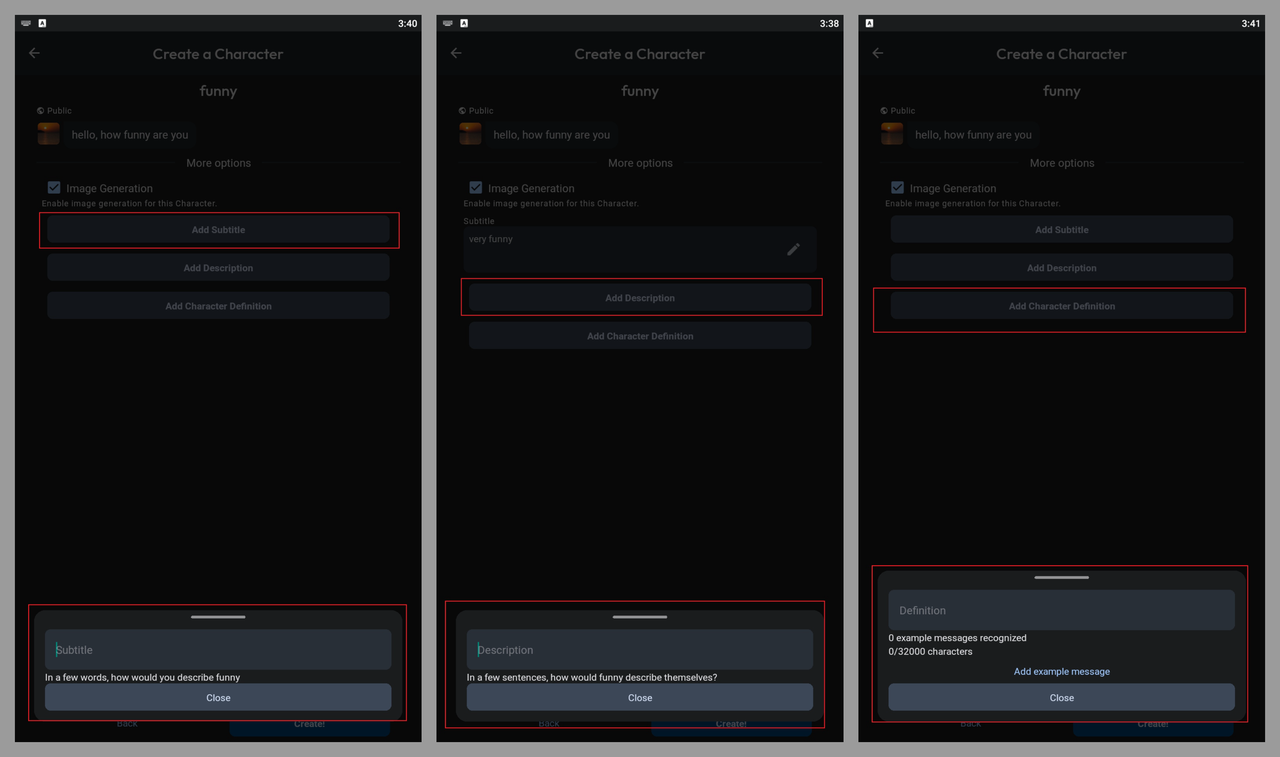Edit the 'very funny' subtitle with the pencil icon
The height and width of the screenshot is (757, 1280).
click(793, 249)
